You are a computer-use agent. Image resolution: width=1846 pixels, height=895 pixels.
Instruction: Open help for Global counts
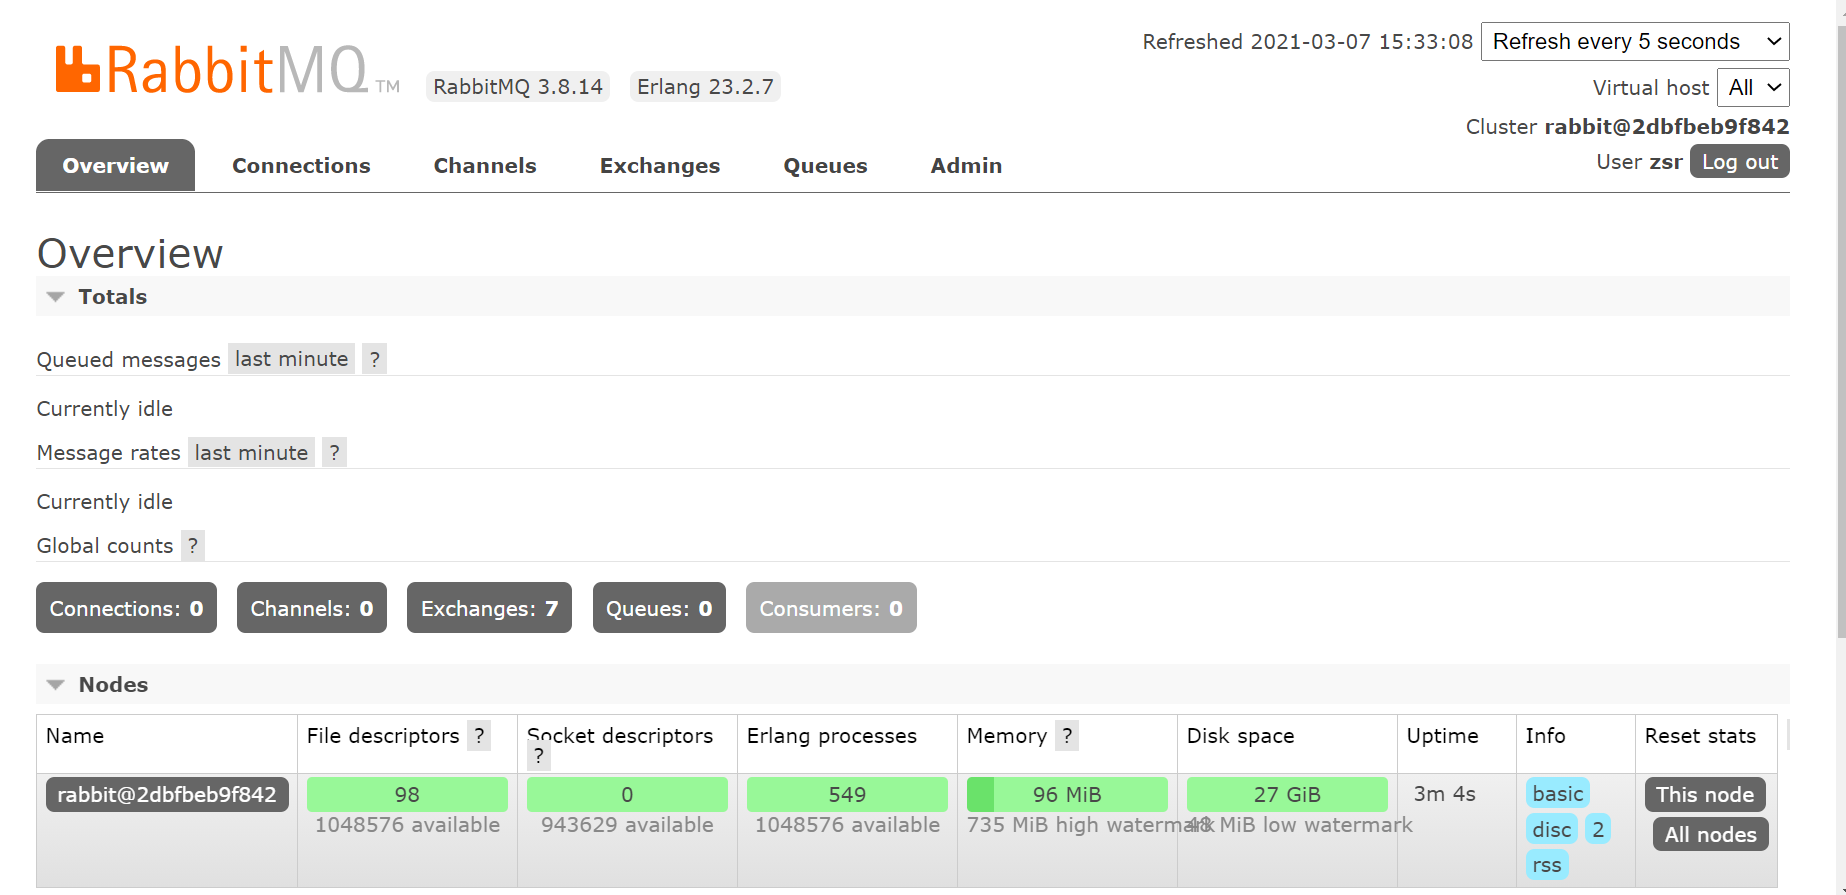(193, 546)
